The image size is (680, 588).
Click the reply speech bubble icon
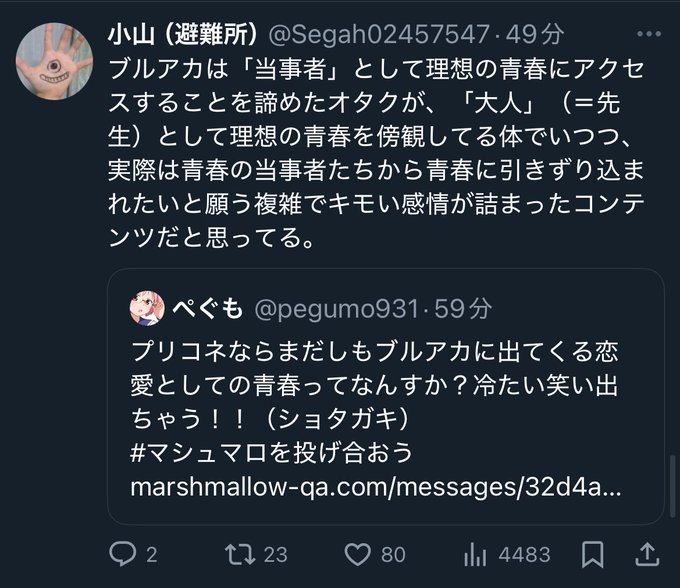click(121, 553)
